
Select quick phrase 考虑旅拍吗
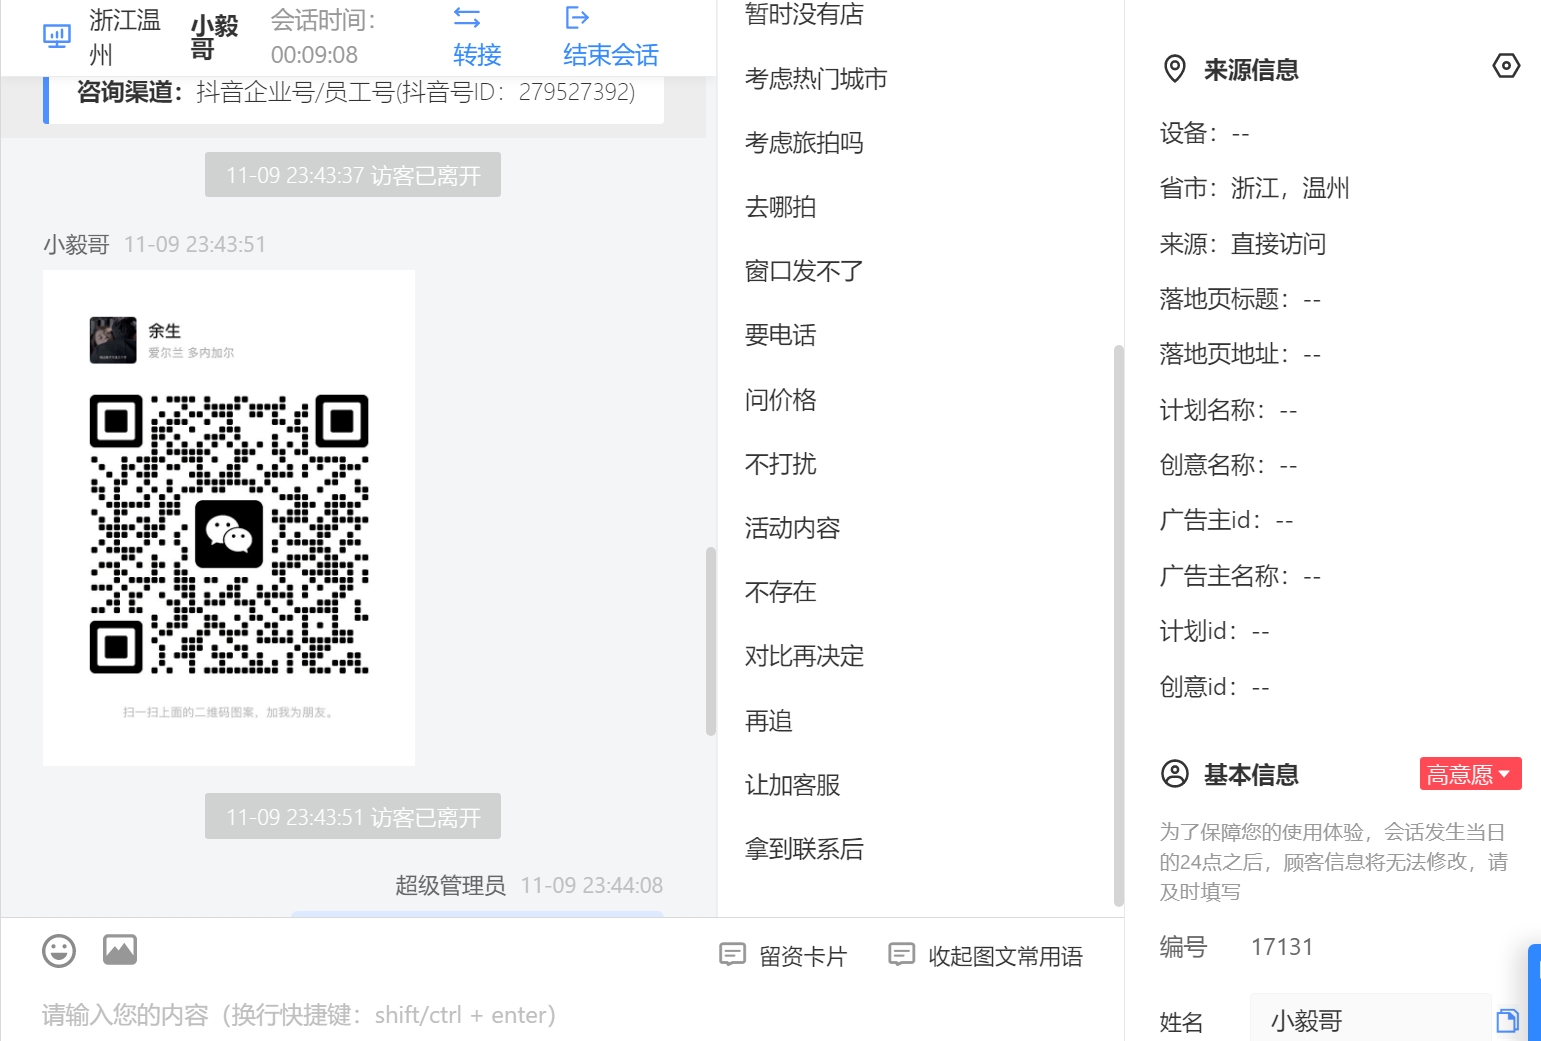click(804, 143)
